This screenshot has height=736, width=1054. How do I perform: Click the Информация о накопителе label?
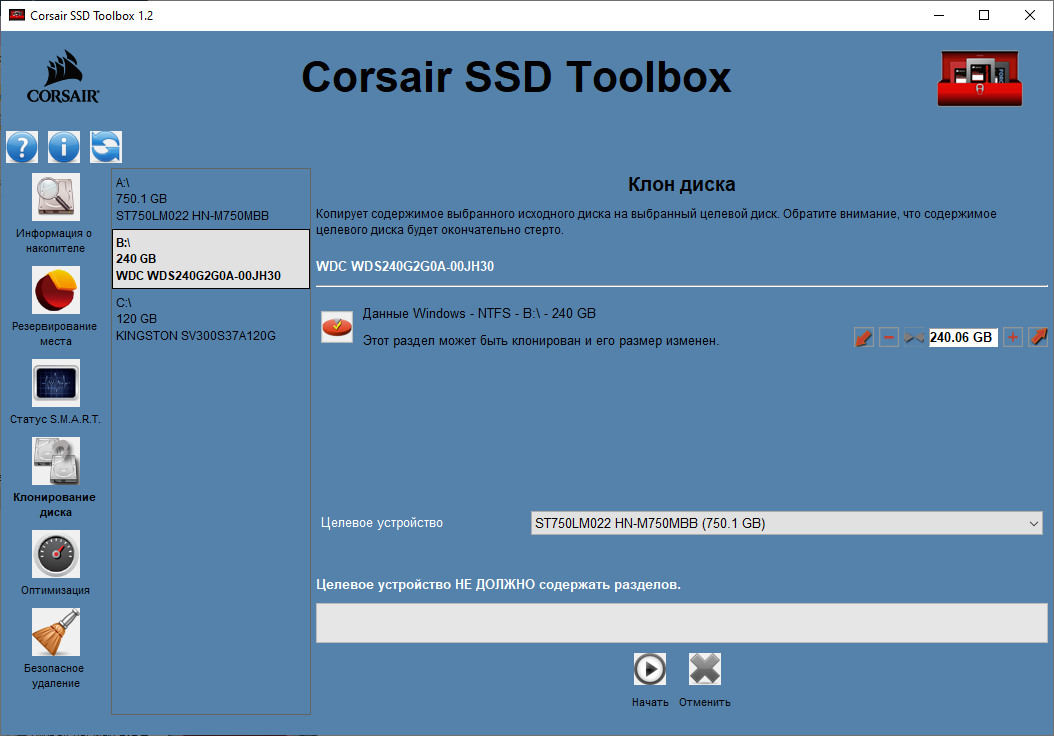coord(54,241)
